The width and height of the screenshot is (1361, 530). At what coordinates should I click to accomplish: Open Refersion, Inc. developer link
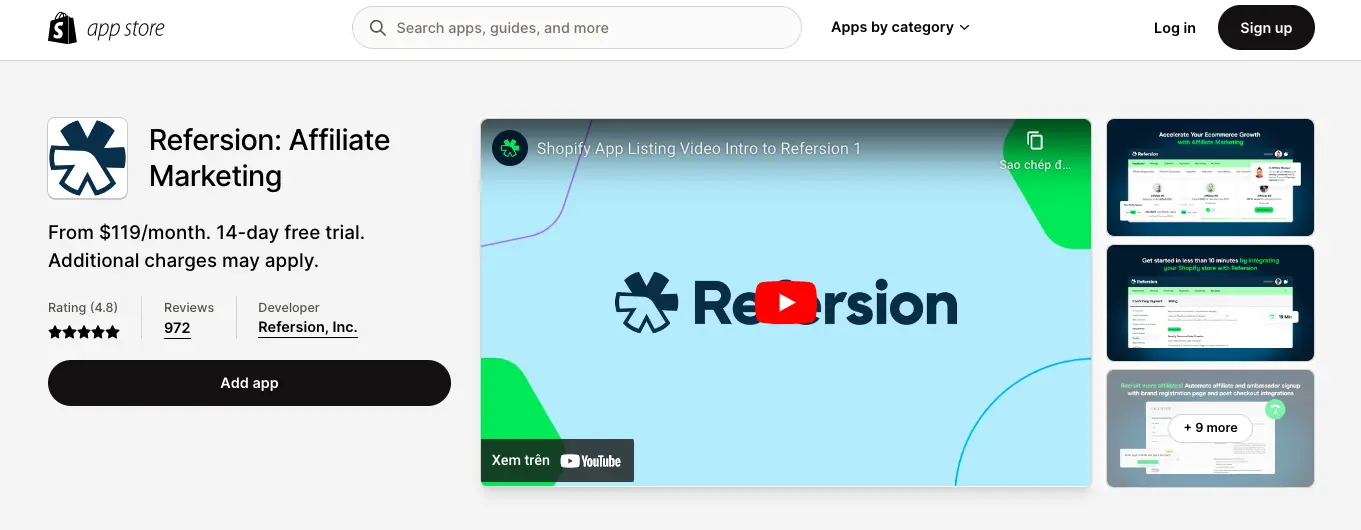308,327
